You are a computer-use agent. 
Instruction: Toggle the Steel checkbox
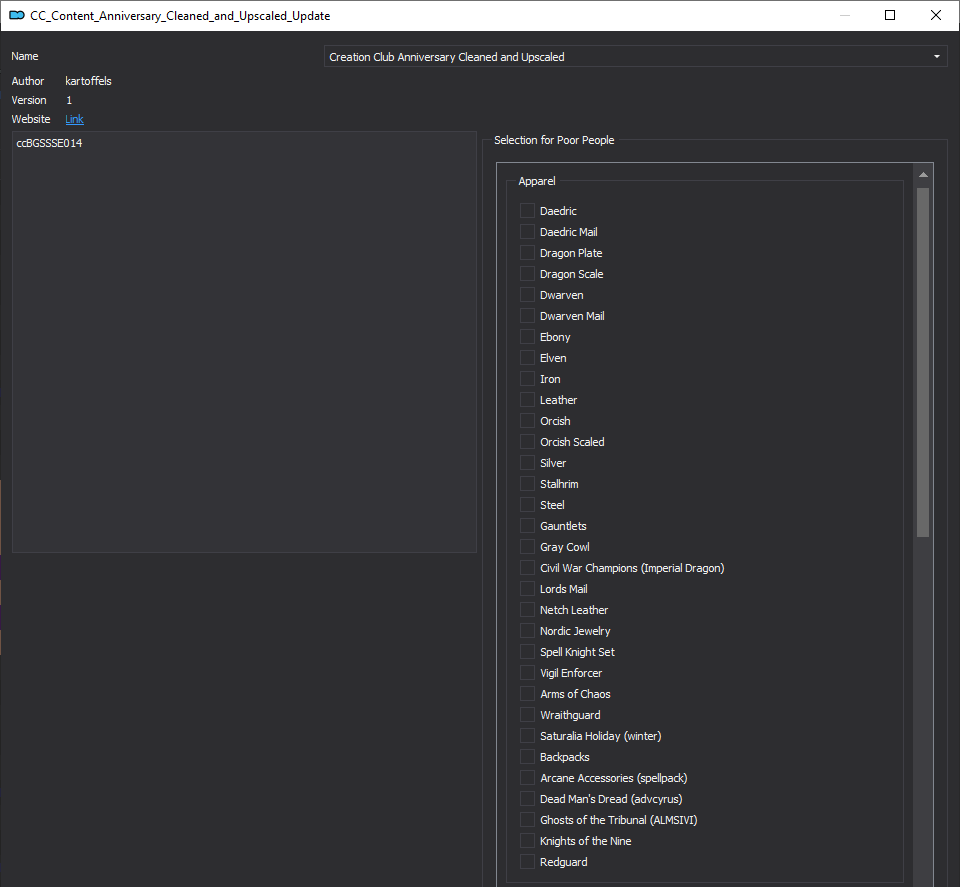click(x=527, y=505)
